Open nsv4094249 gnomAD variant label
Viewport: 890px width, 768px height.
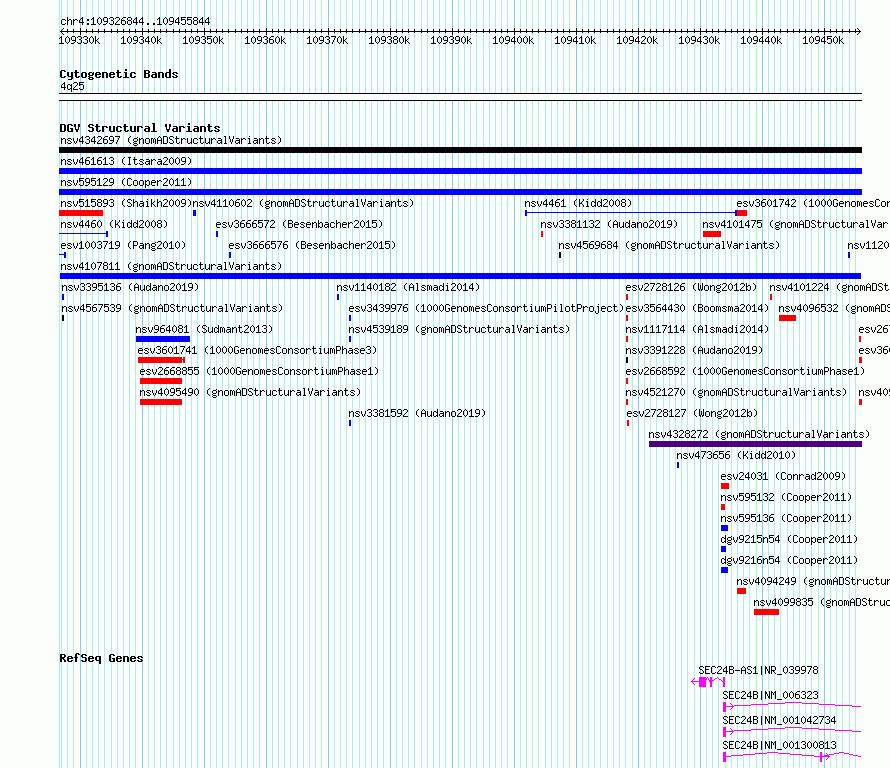[813, 581]
